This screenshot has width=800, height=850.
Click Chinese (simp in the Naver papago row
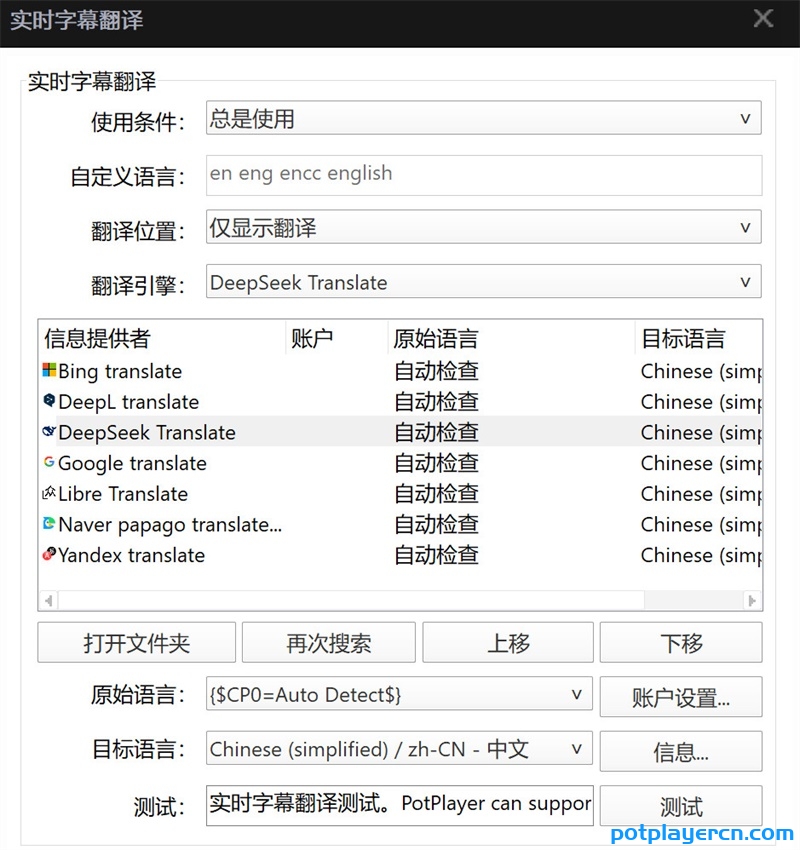[x=701, y=524]
